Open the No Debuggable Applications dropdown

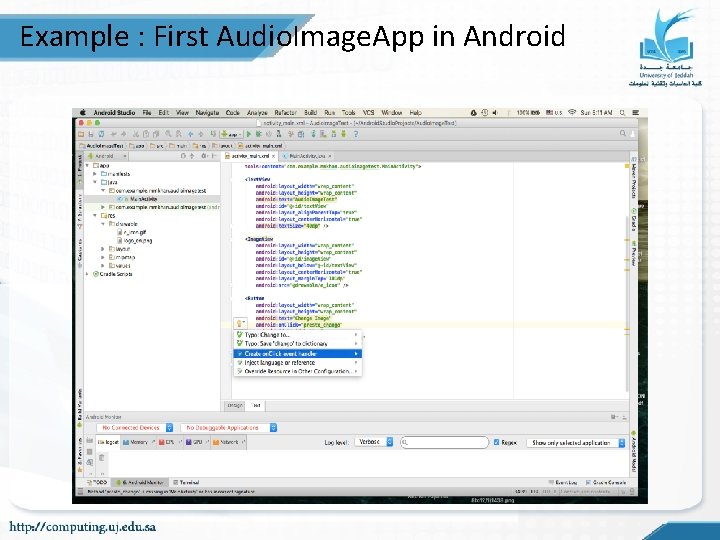click(229, 428)
